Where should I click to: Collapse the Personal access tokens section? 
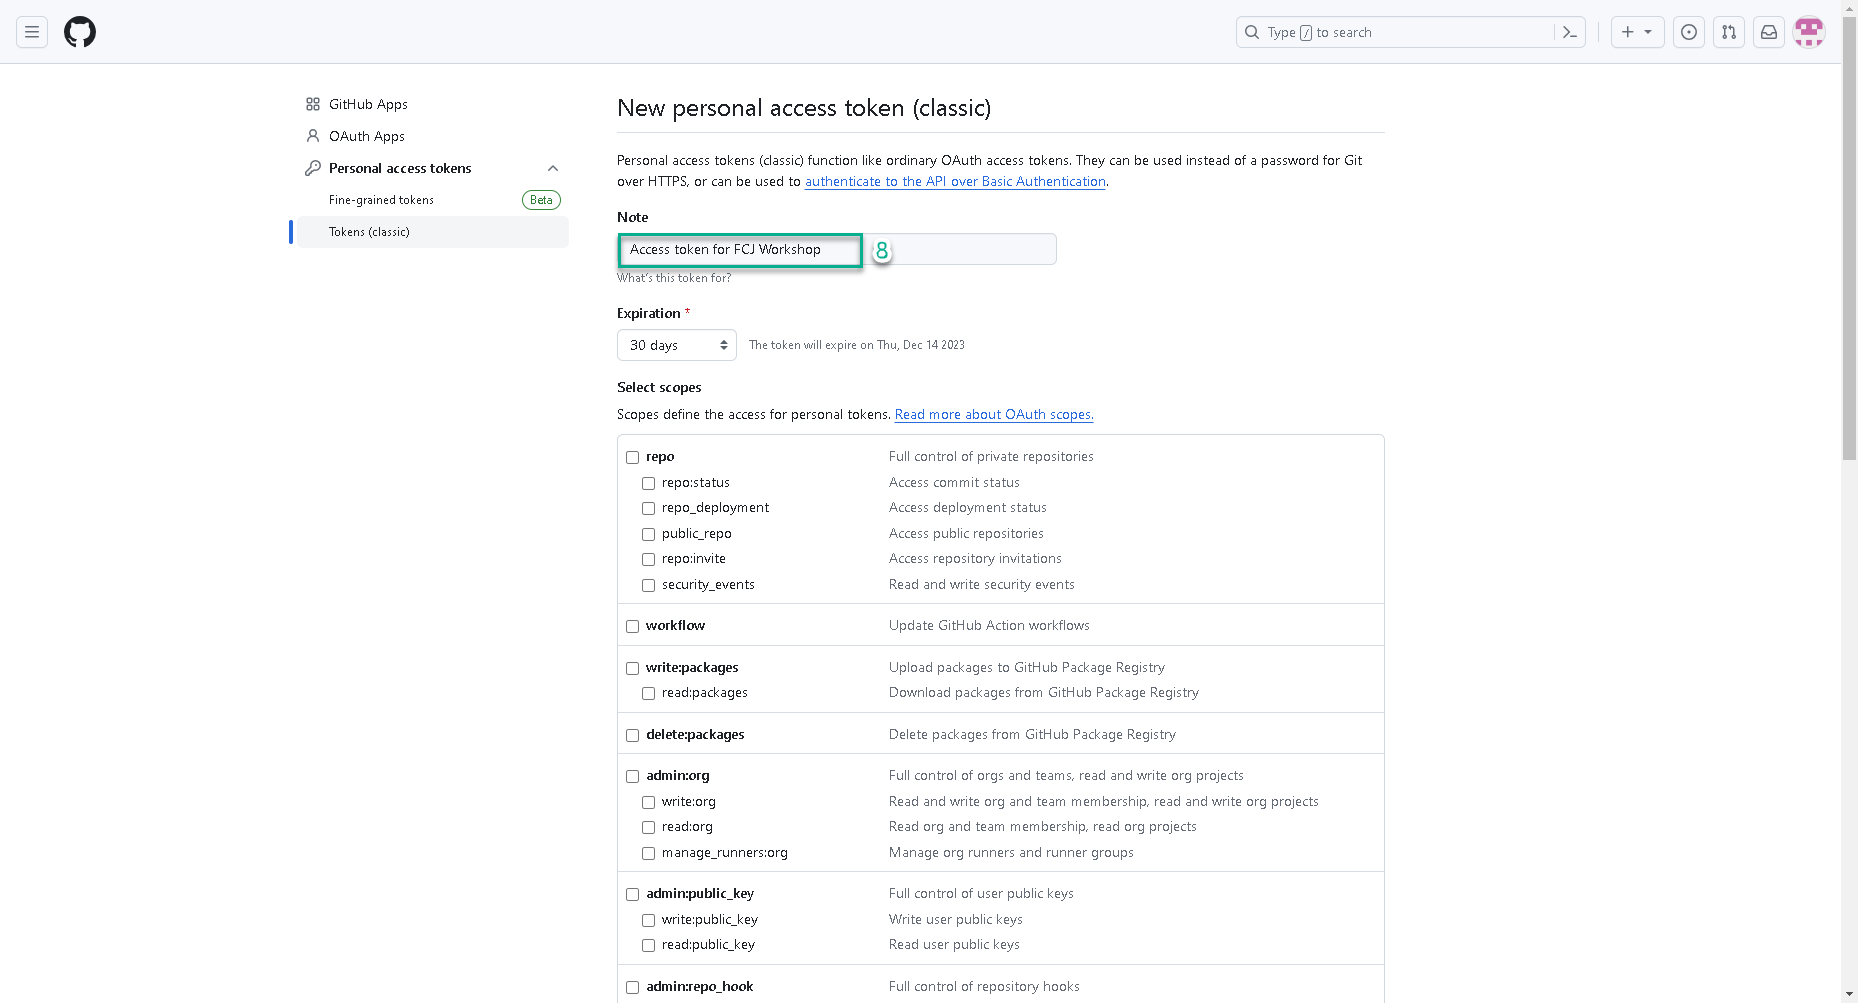point(553,168)
